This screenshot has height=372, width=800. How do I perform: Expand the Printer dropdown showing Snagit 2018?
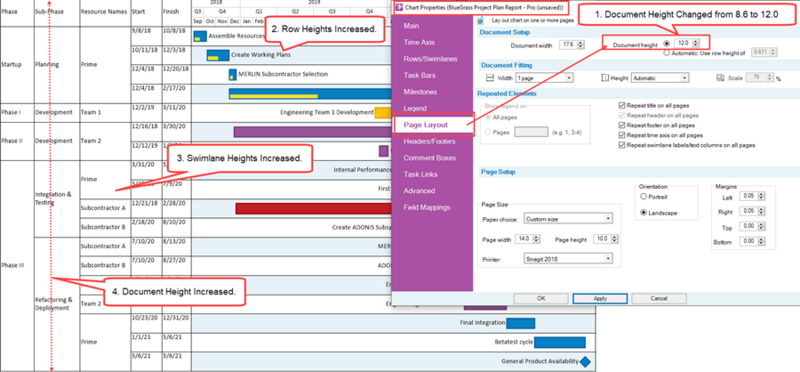click(568, 259)
